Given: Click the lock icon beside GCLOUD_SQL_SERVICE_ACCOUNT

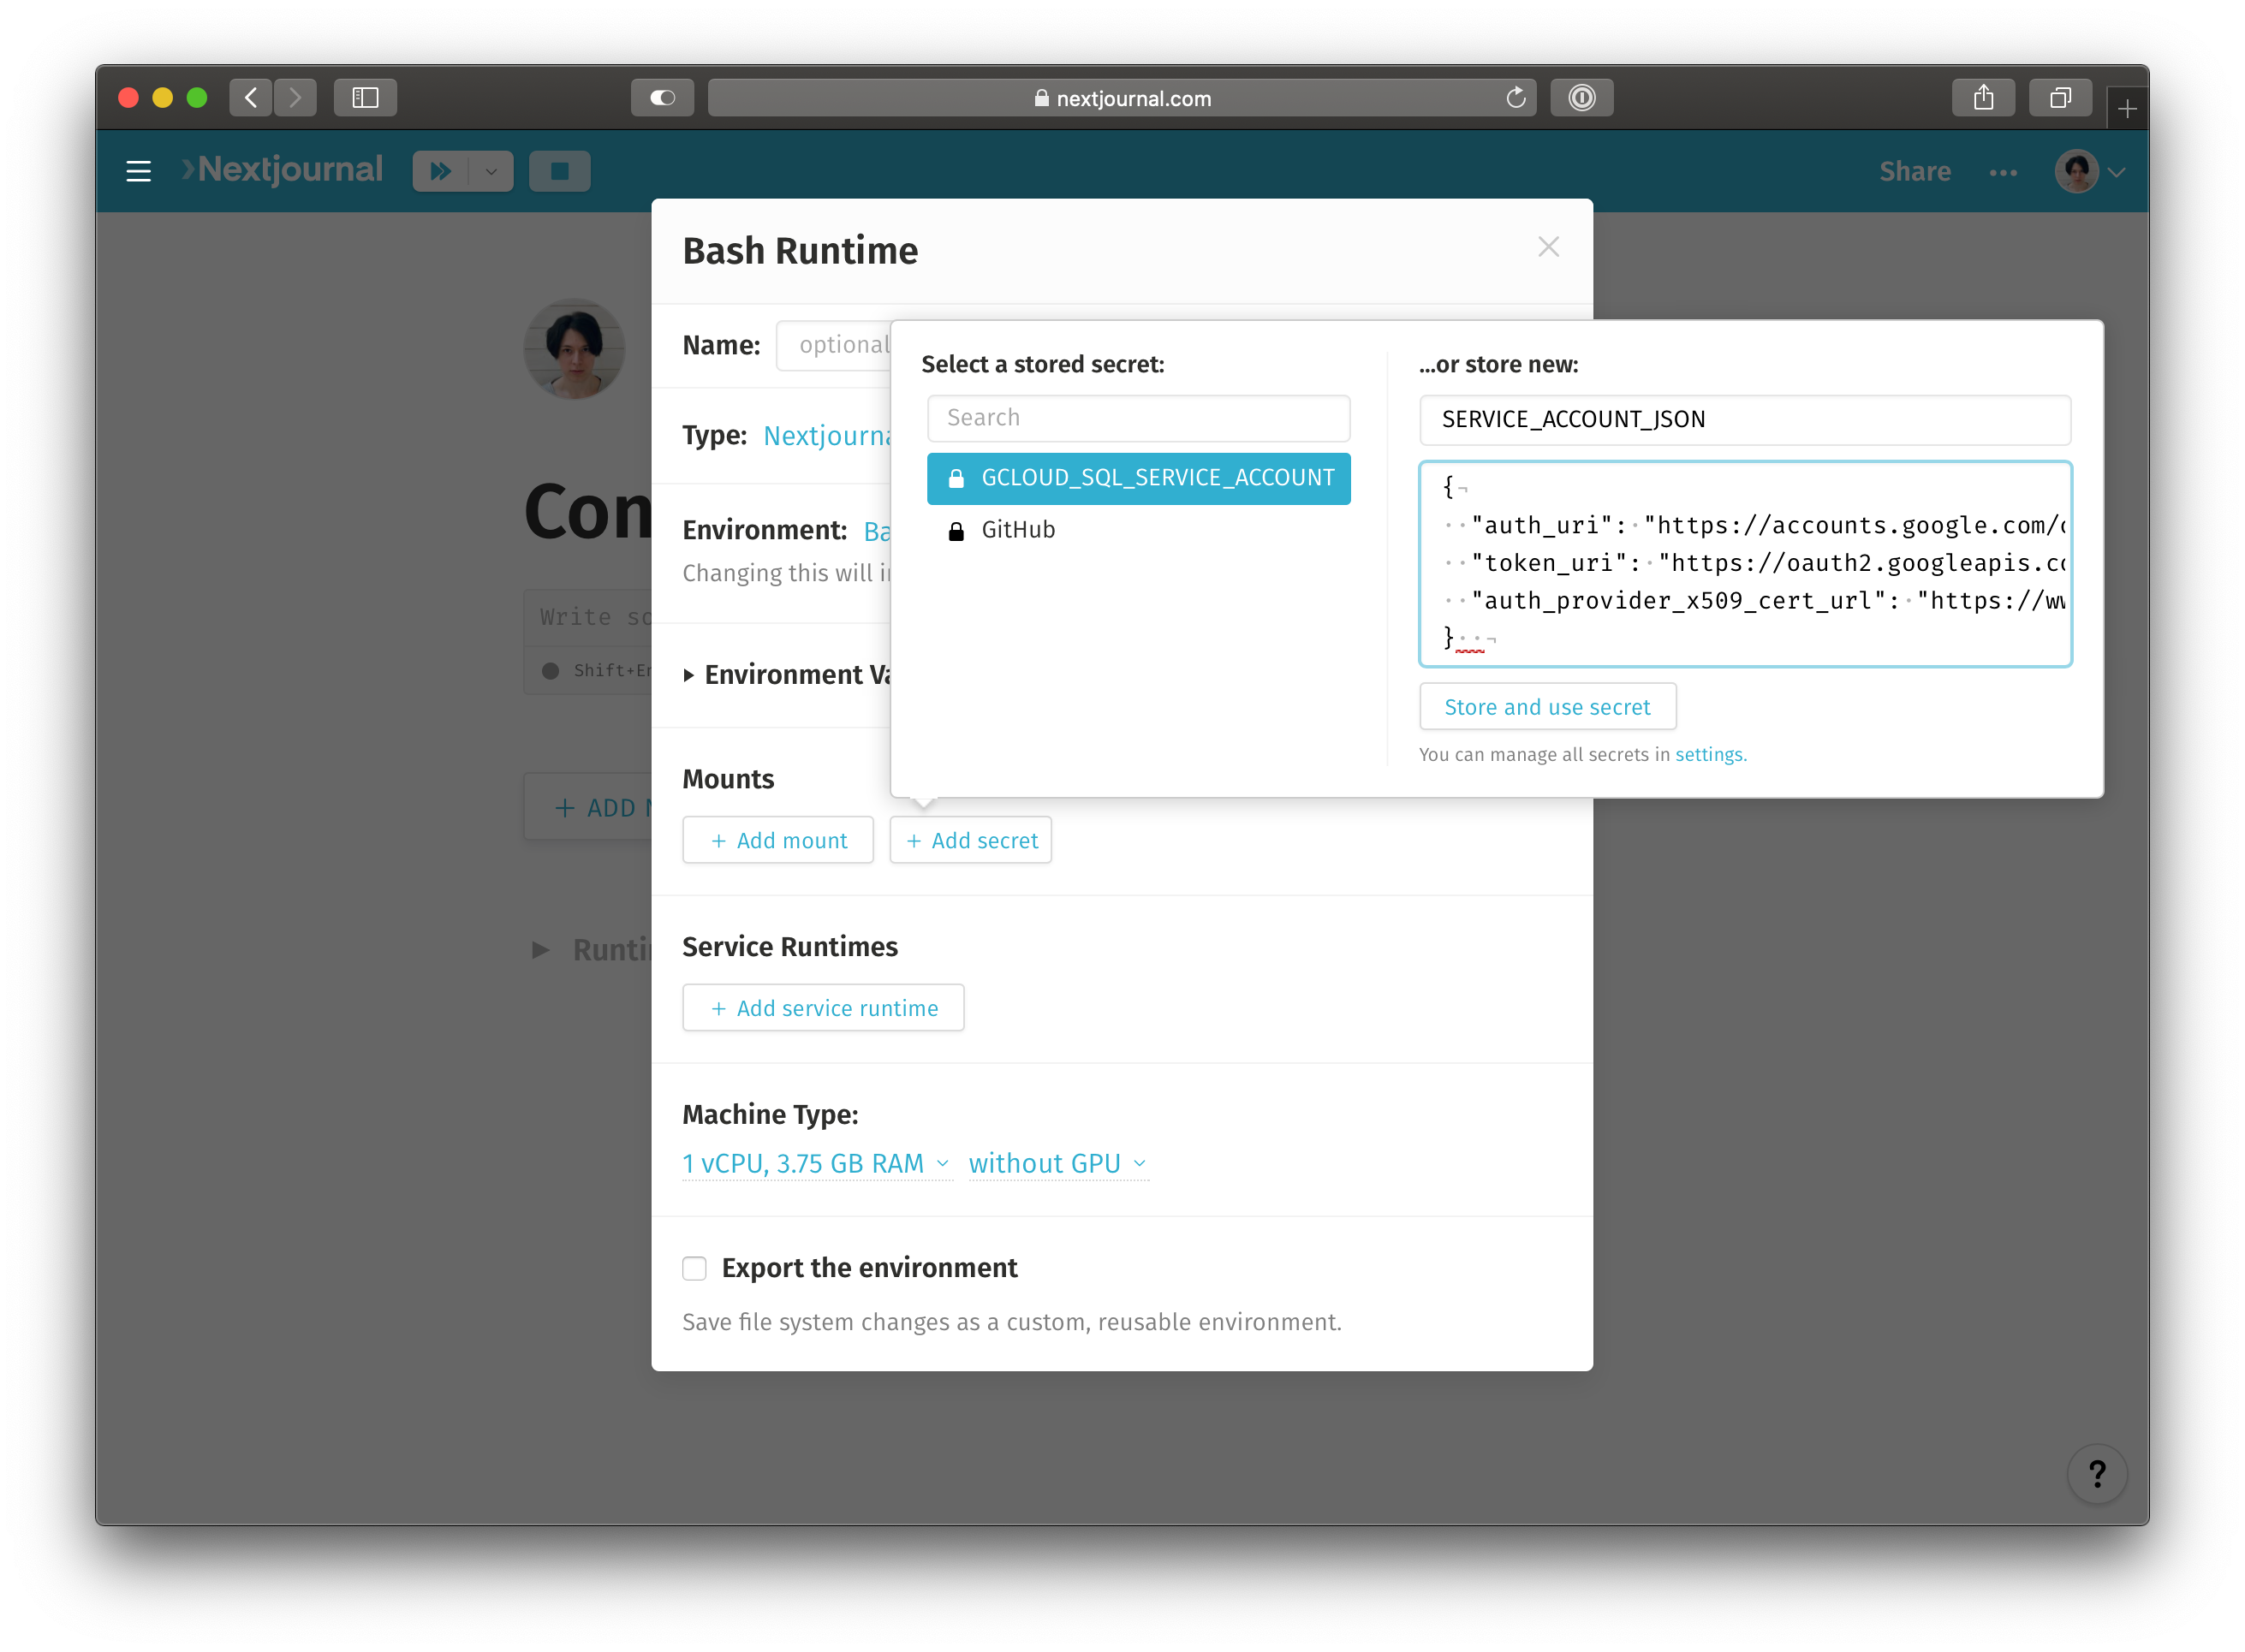Looking at the screenshot, I should tap(956, 479).
